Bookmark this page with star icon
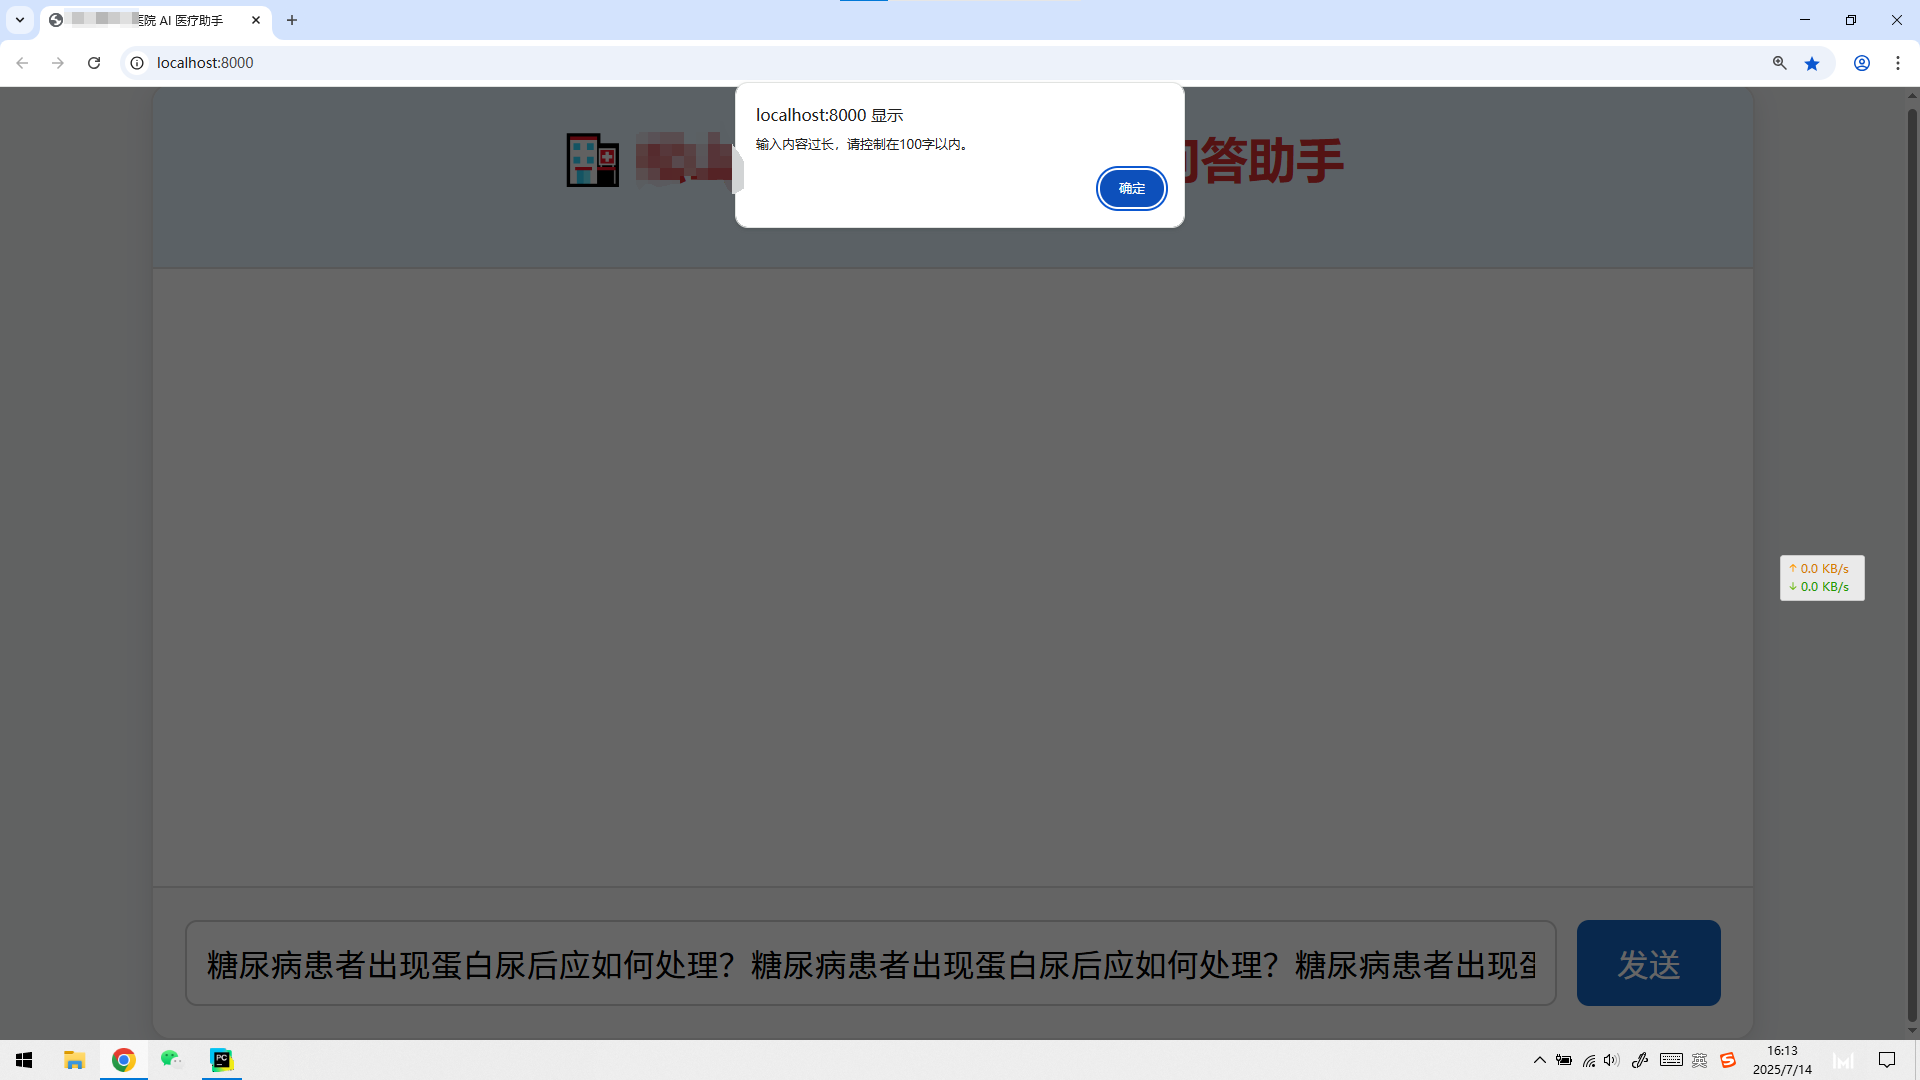The image size is (1920, 1080). click(x=1812, y=63)
